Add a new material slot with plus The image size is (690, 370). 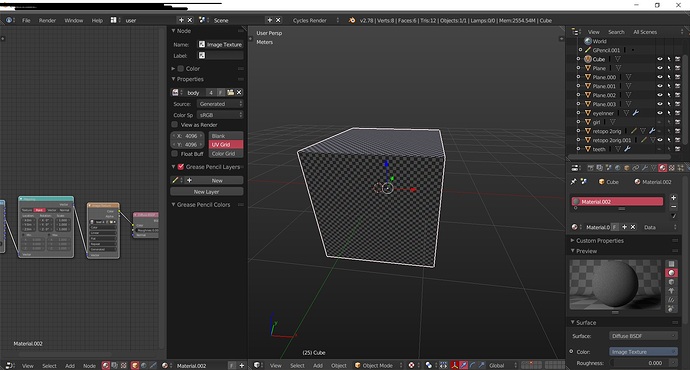coord(673,198)
